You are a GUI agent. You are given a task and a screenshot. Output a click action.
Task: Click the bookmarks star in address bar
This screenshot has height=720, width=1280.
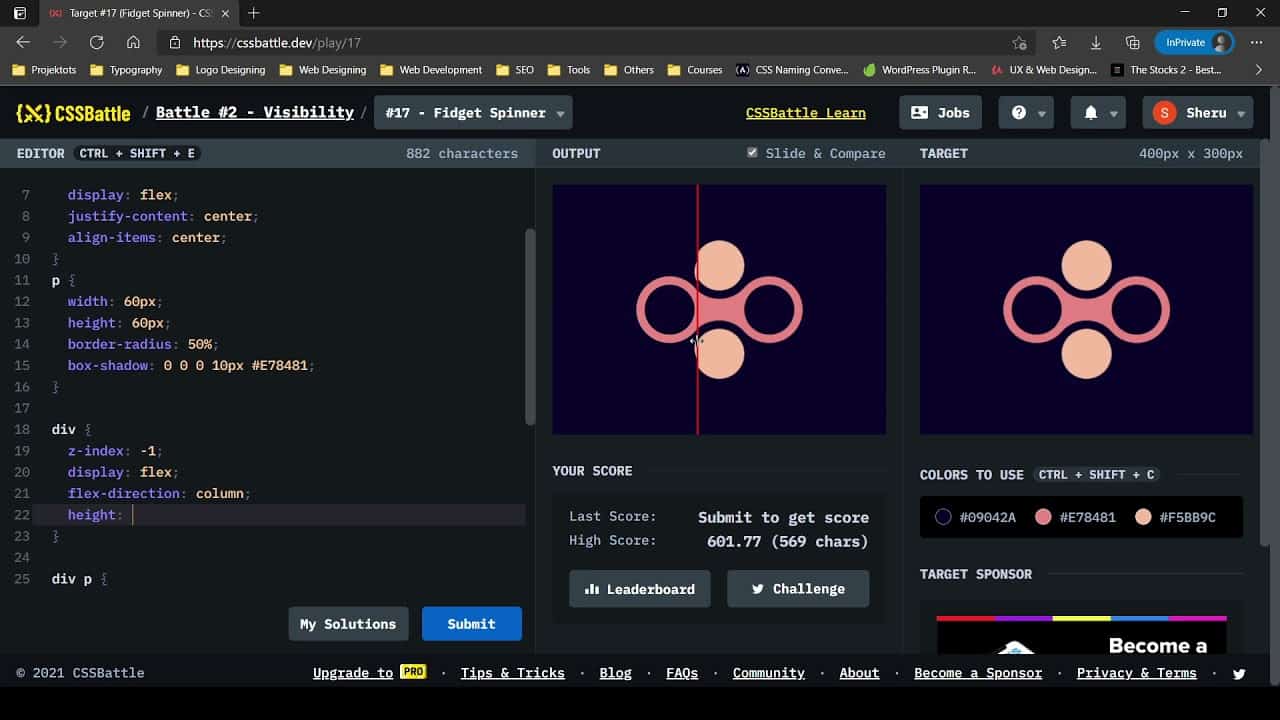[1019, 43]
